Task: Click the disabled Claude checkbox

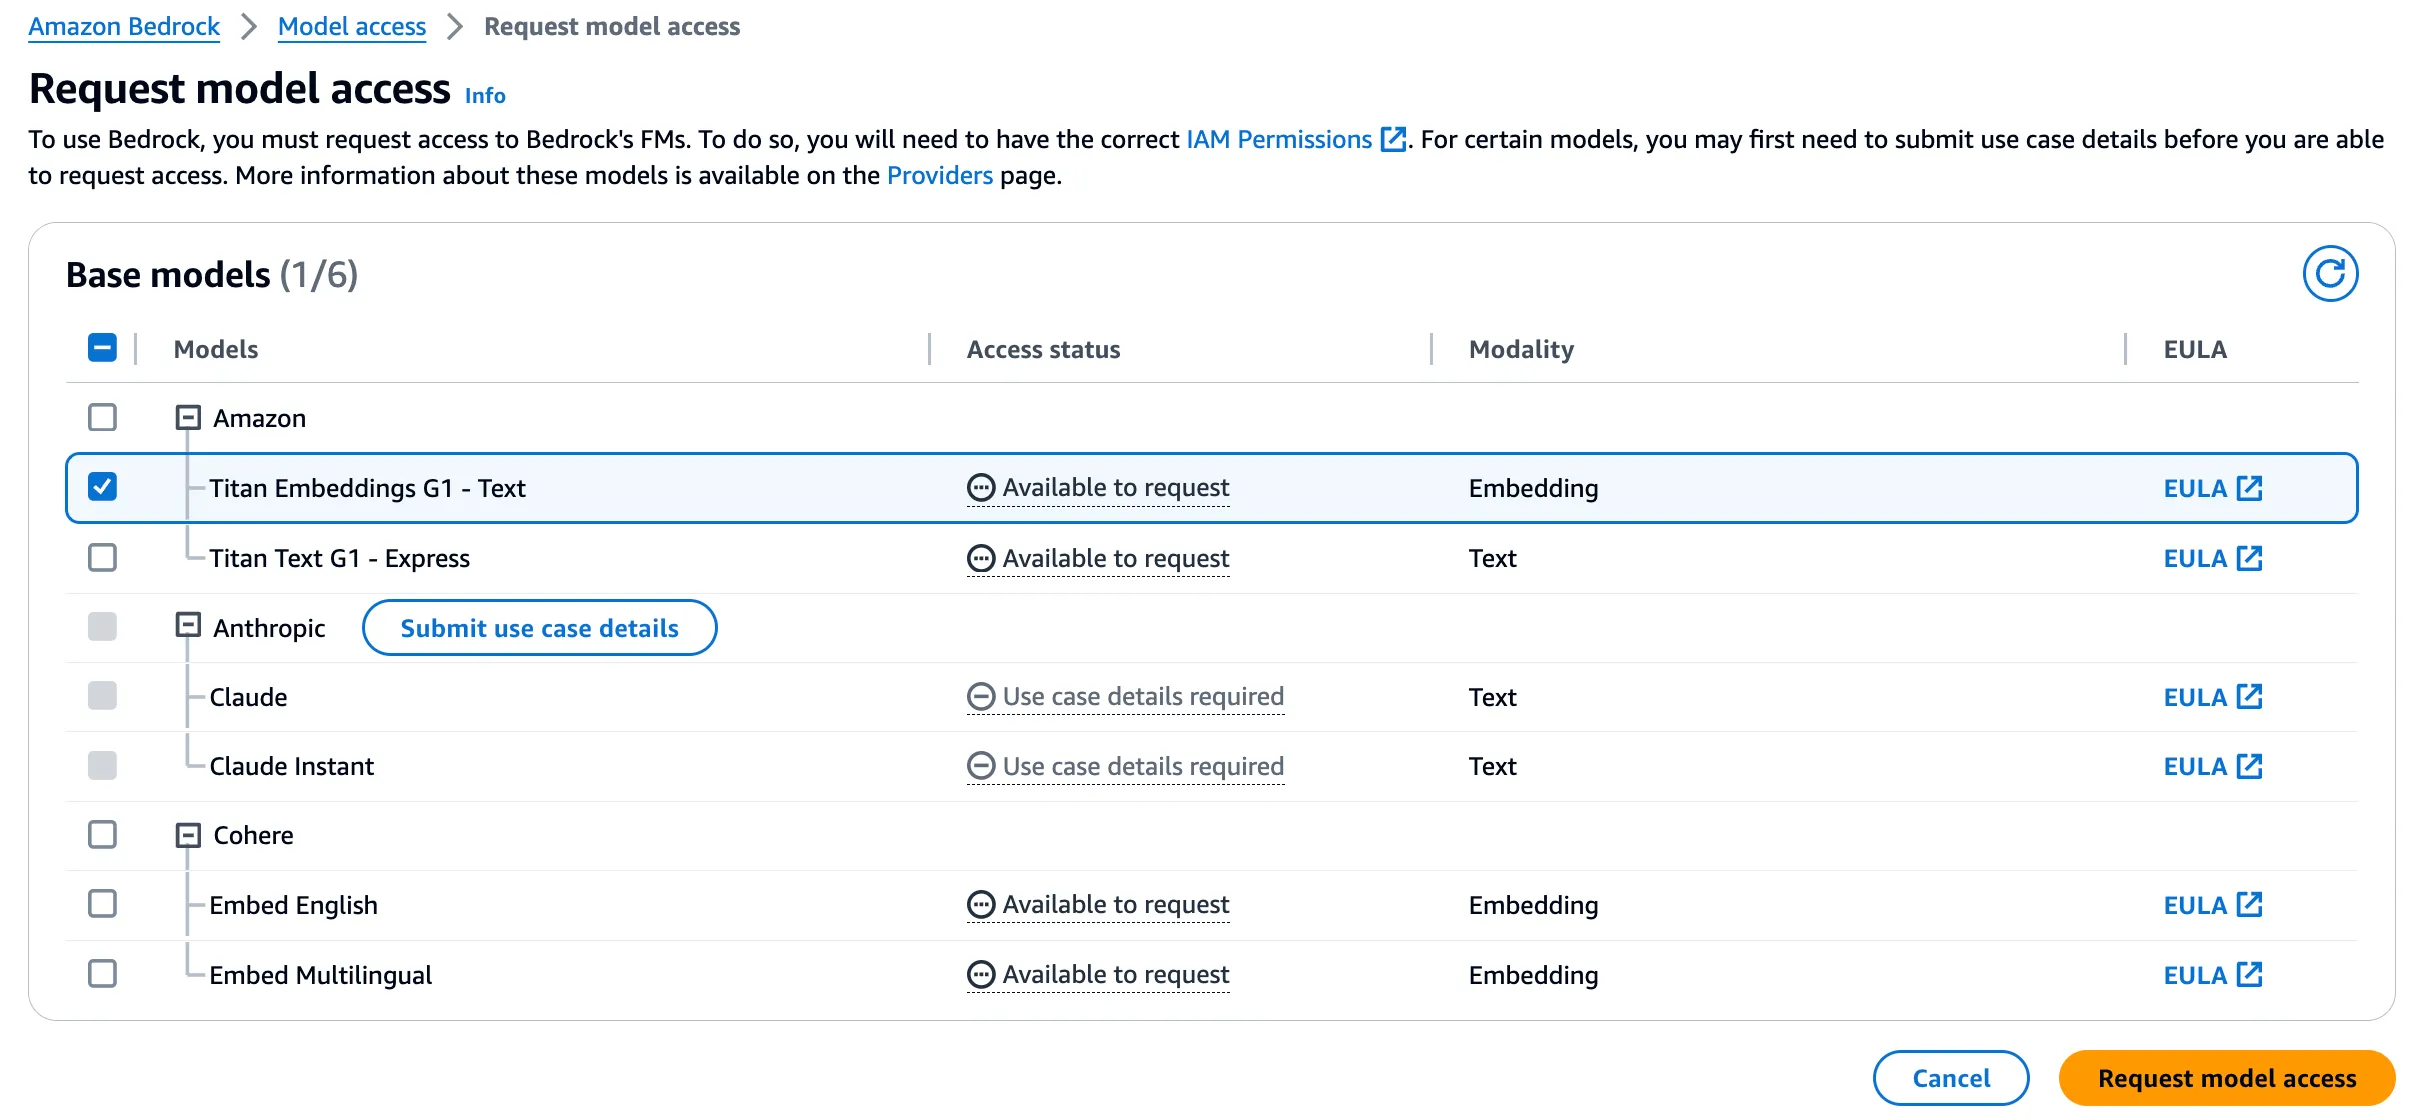Action: [102, 696]
